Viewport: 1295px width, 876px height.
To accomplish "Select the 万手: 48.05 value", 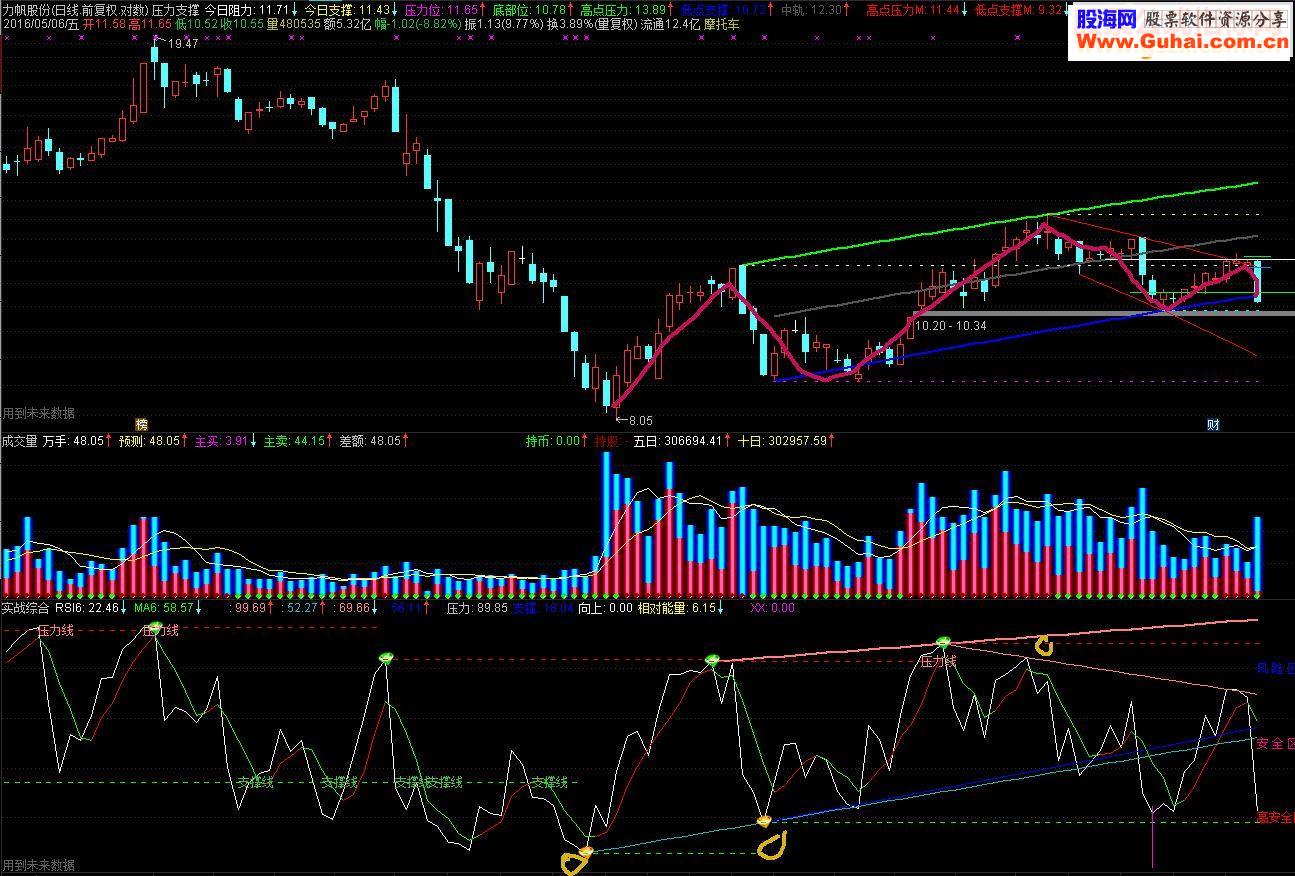I will [x=74, y=440].
